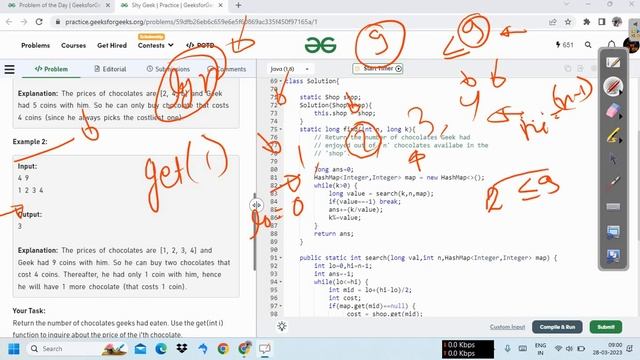Open the Problems menu in the header
Viewport: 640px width, 360px height.
36,45
